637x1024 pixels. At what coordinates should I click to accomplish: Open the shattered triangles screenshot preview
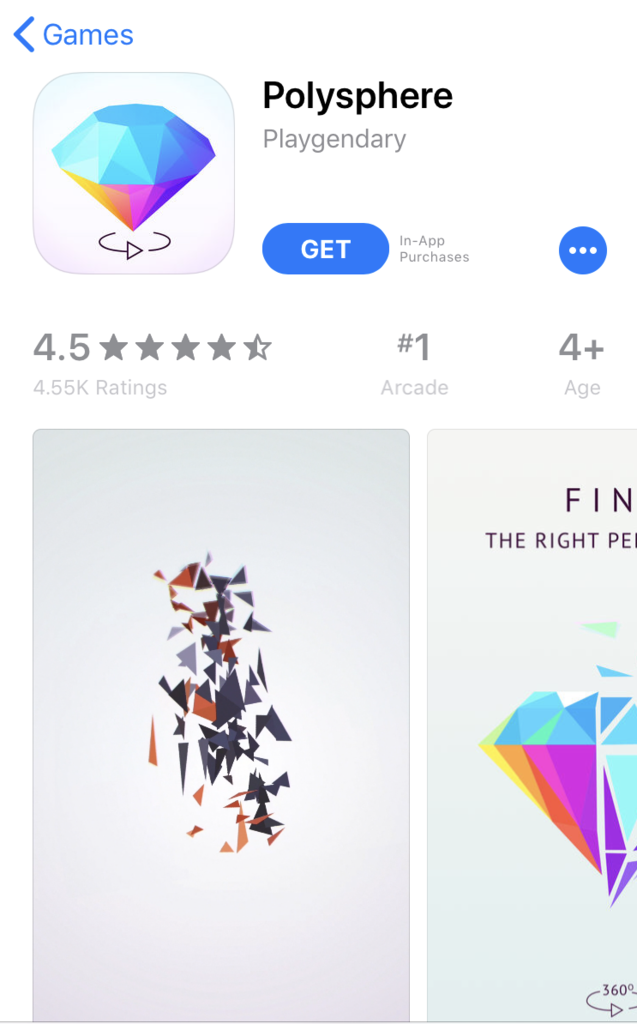coord(221,725)
